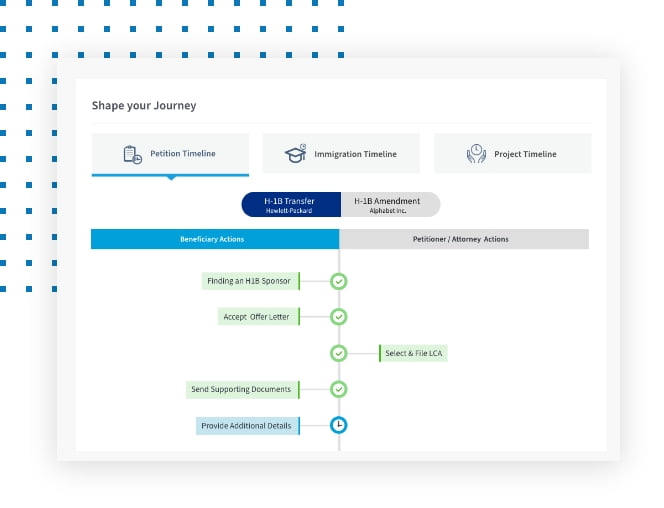
Task: Switch to H-1B Amendment Alphabet Inc.
Action: (x=389, y=205)
